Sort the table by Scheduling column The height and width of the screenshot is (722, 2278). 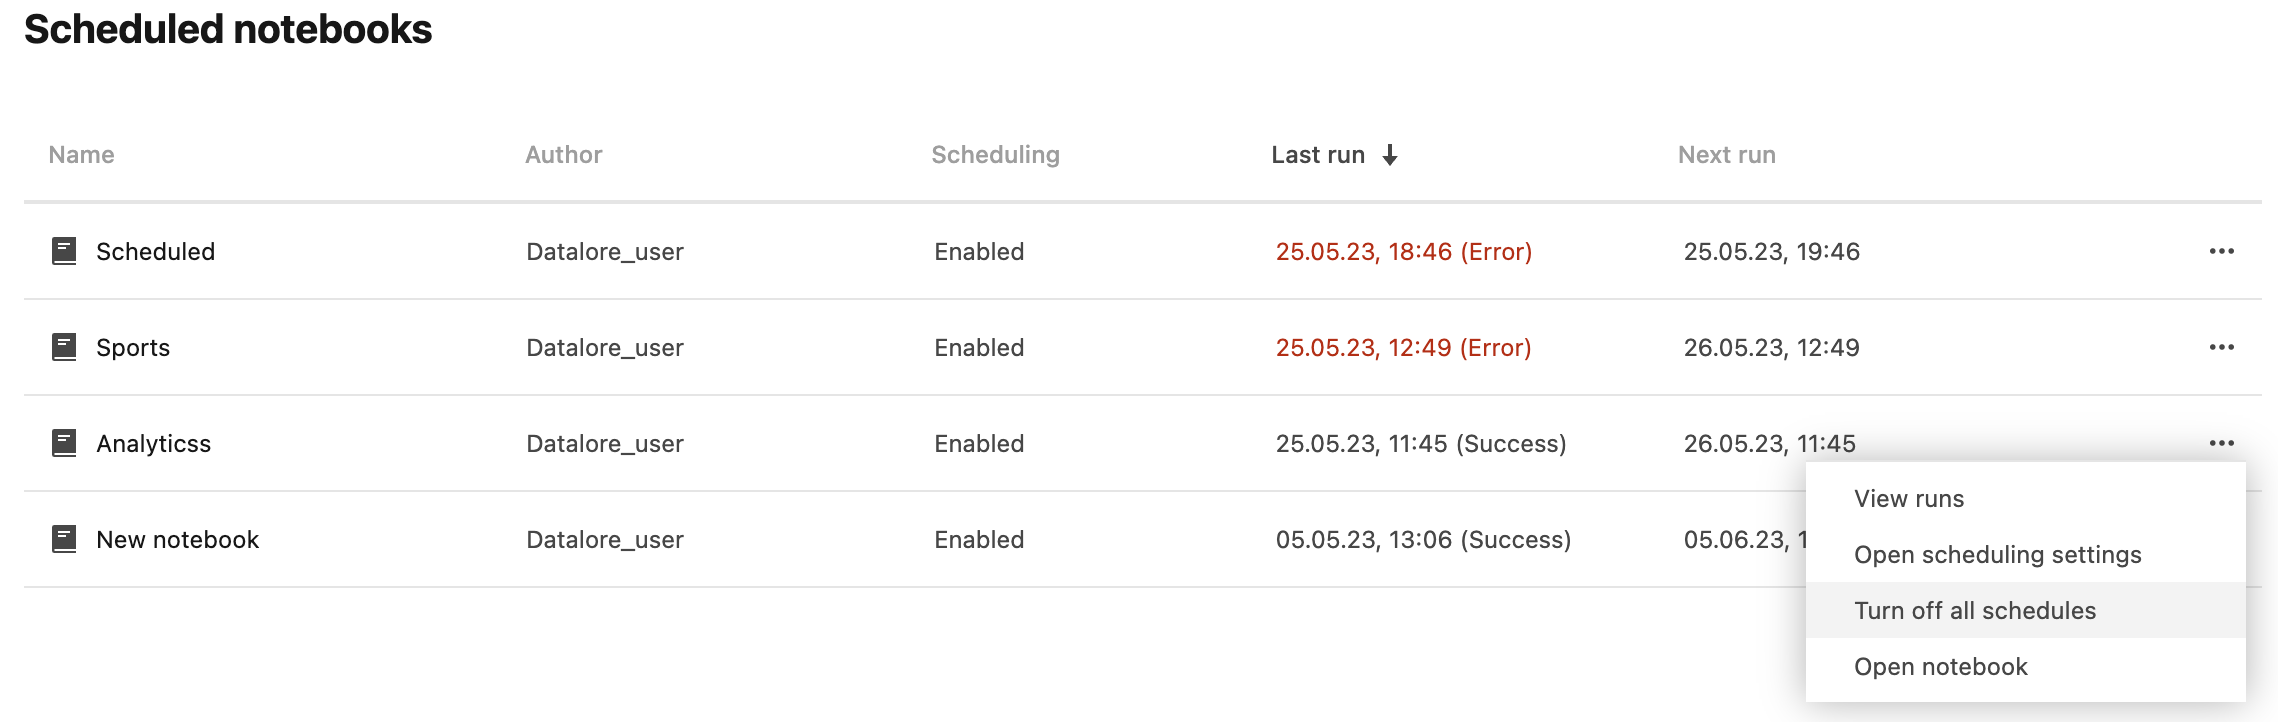(995, 155)
